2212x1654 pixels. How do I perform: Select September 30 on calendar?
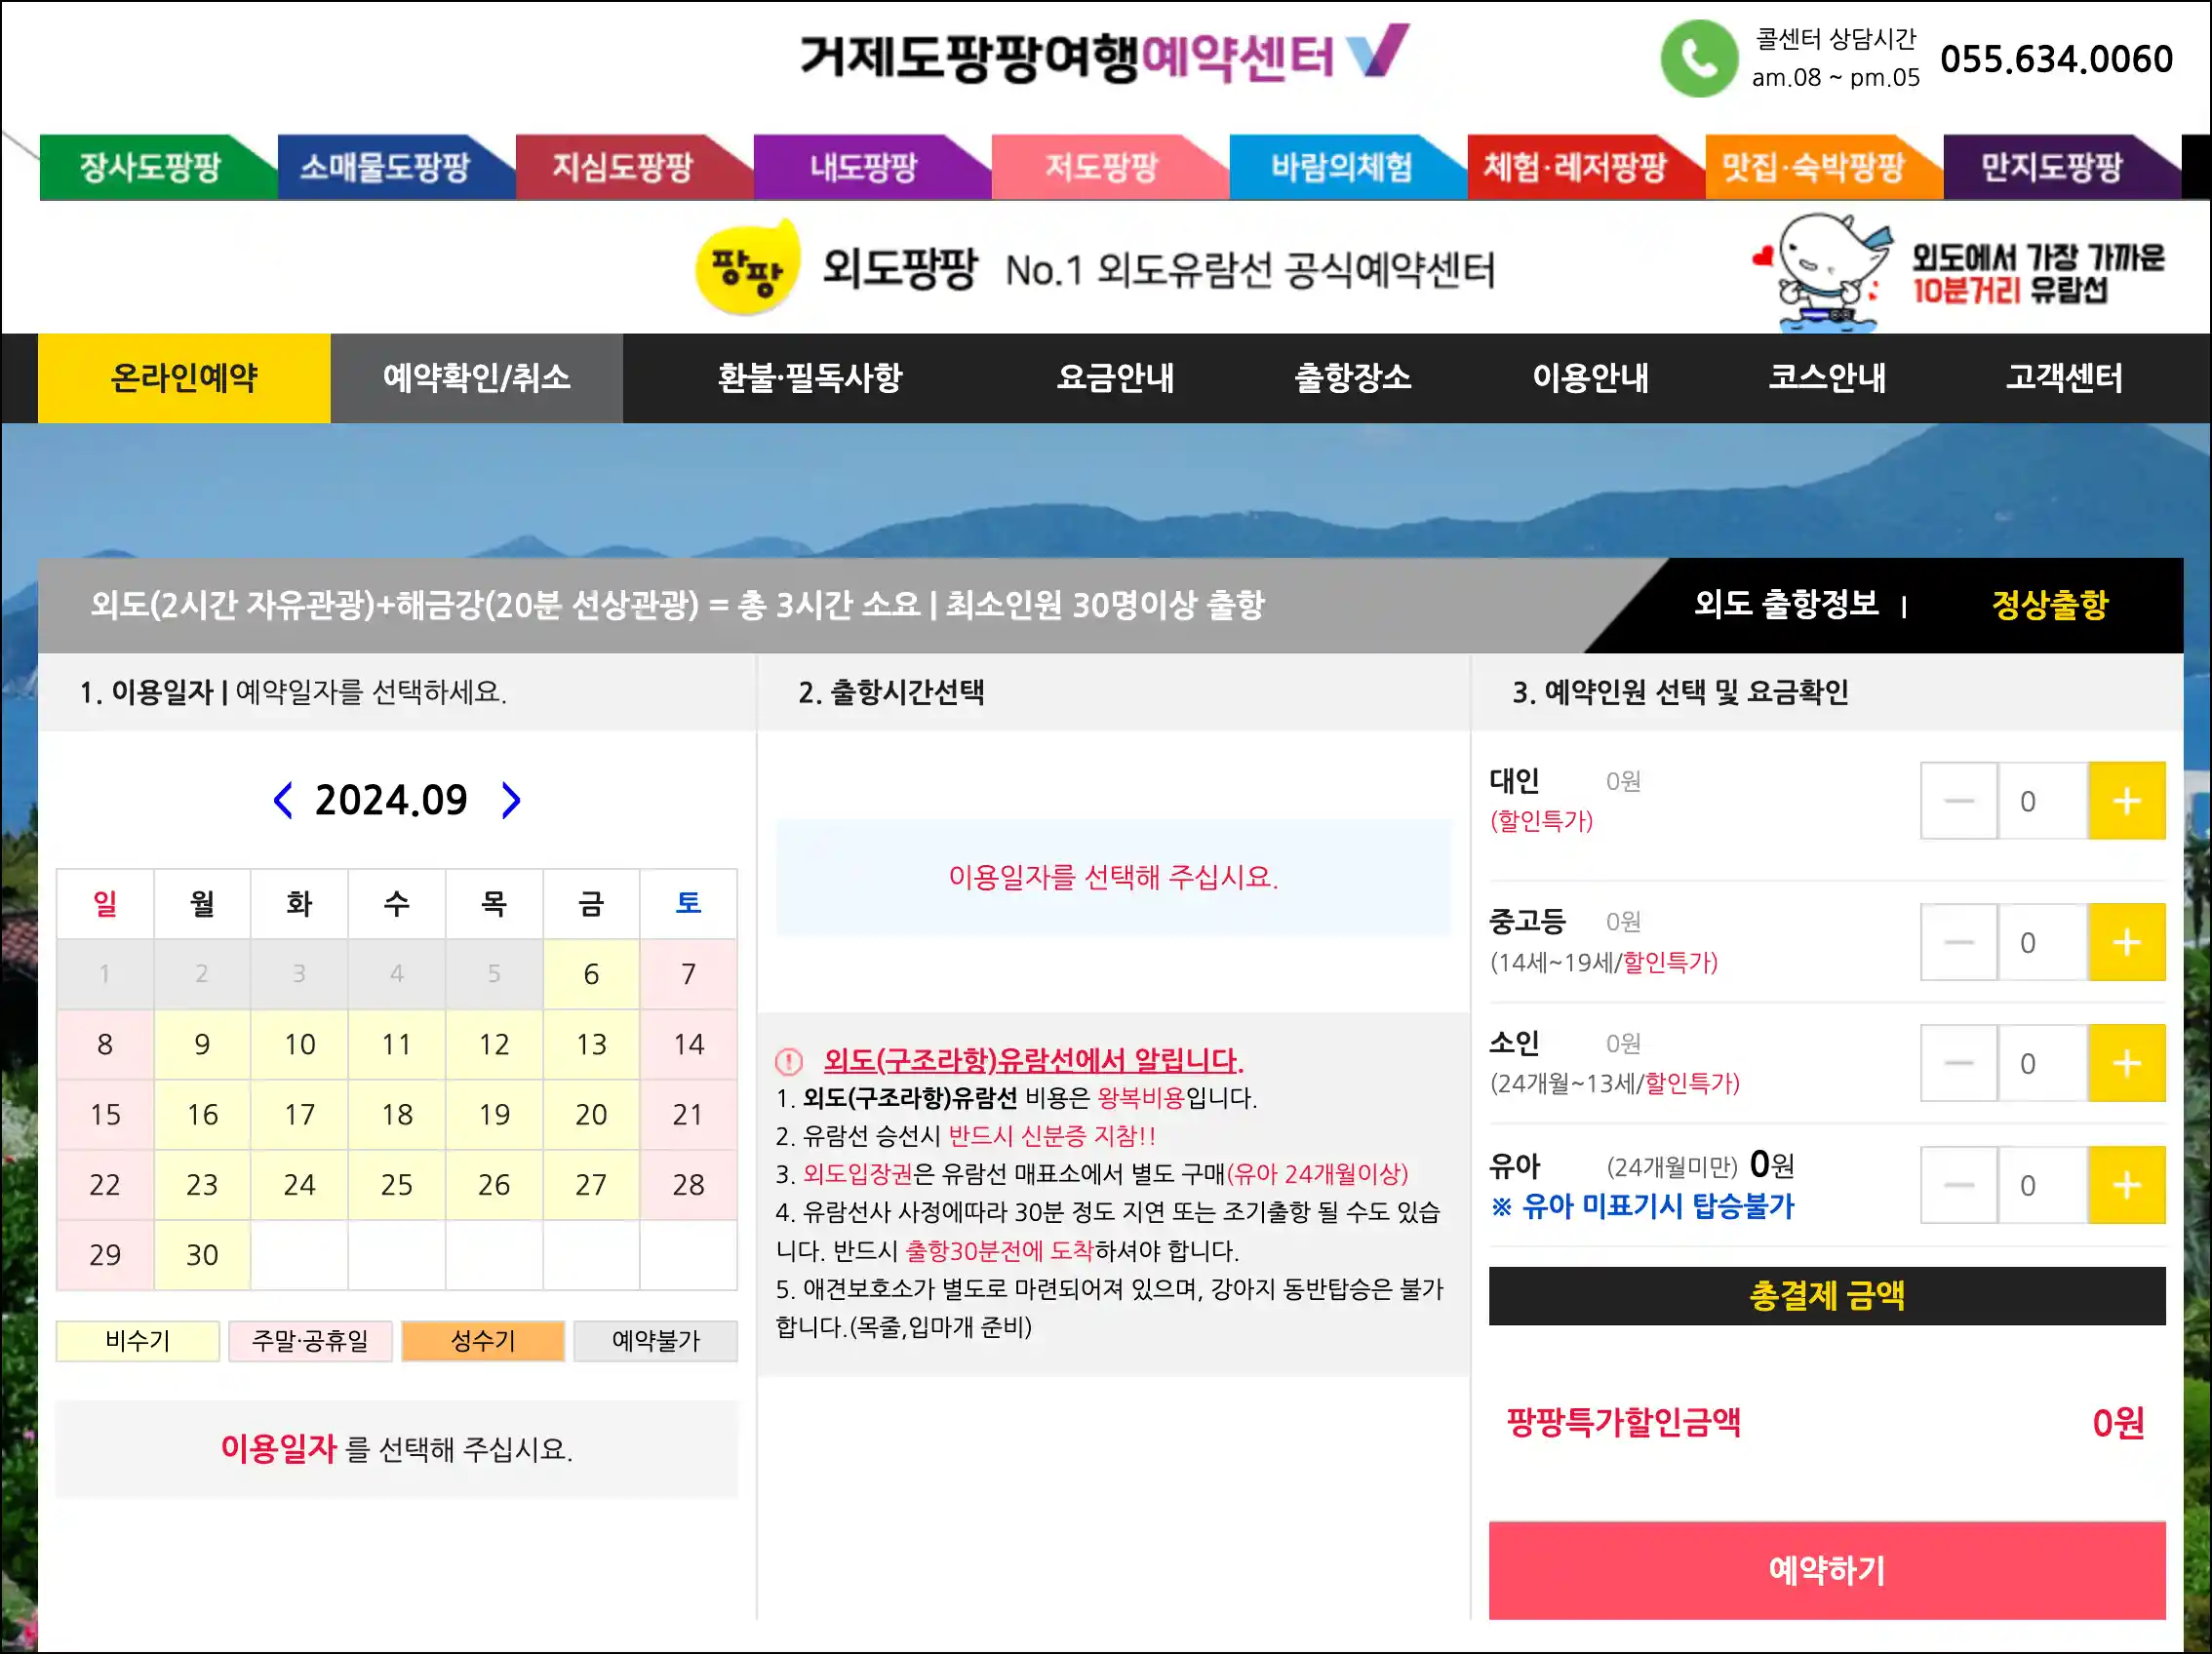pyautogui.click(x=202, y=1254)
